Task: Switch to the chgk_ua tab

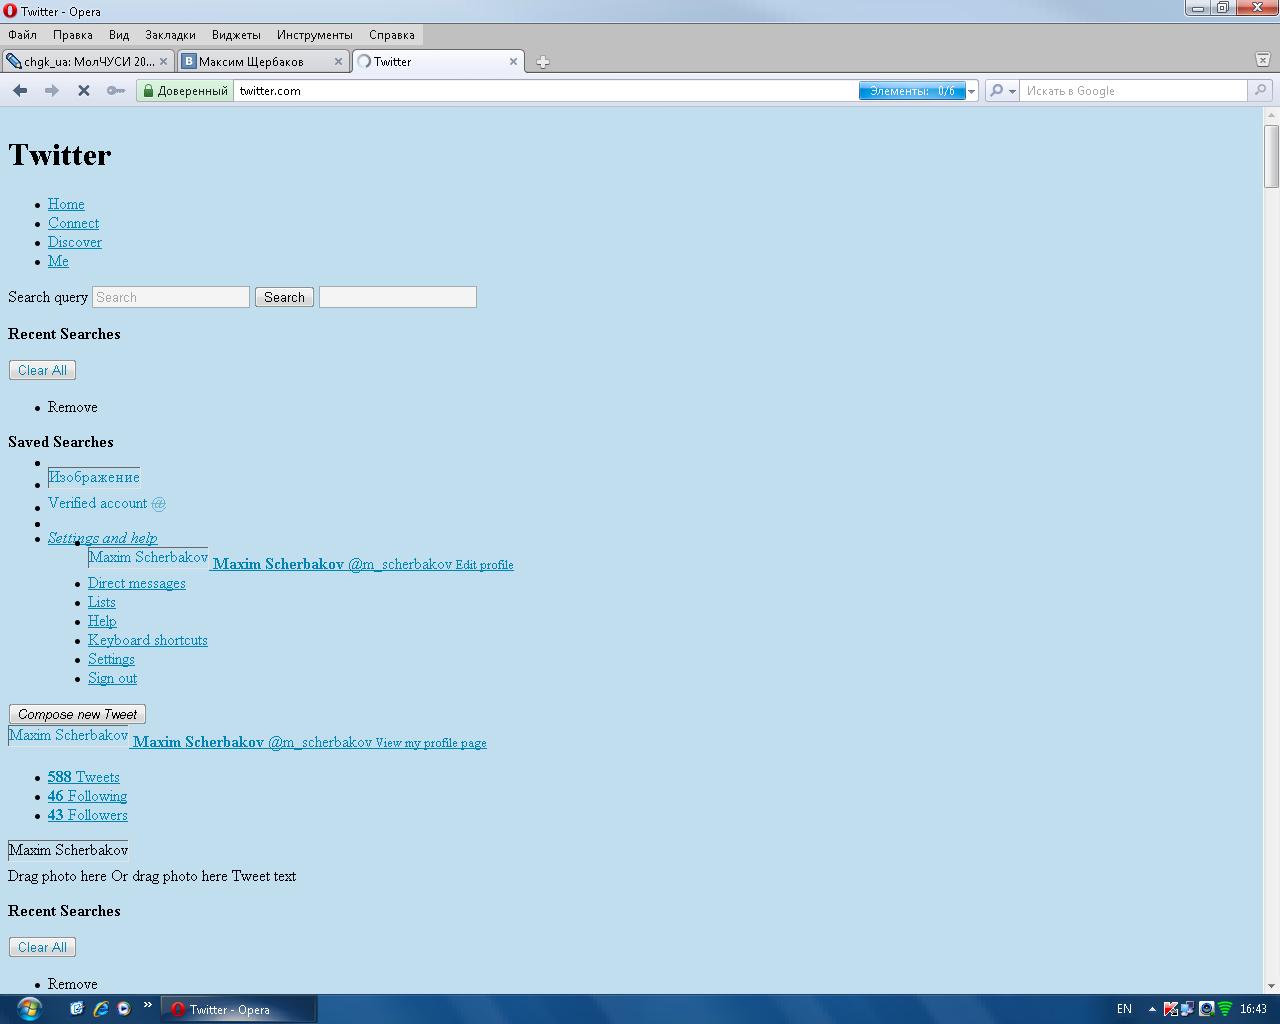Action: click(x=88, y=61)
